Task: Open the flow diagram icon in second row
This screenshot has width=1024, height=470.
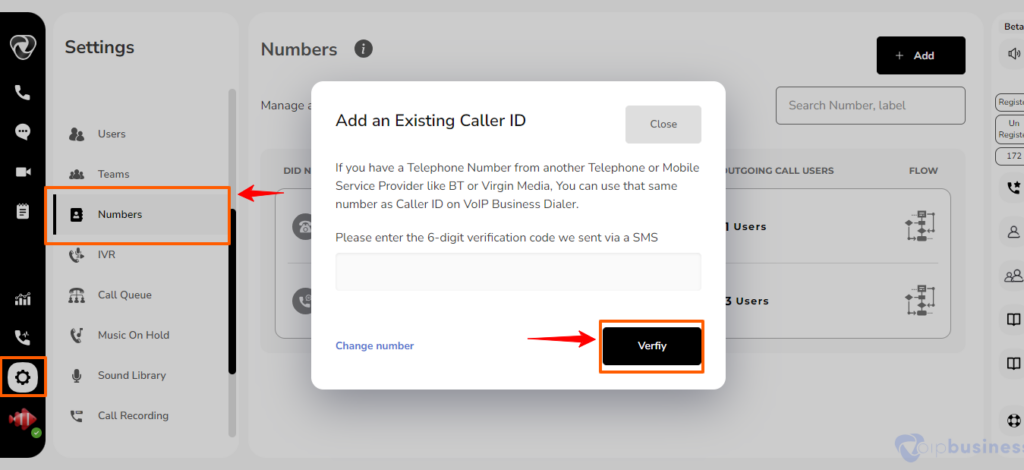Action: pos(921,301)
